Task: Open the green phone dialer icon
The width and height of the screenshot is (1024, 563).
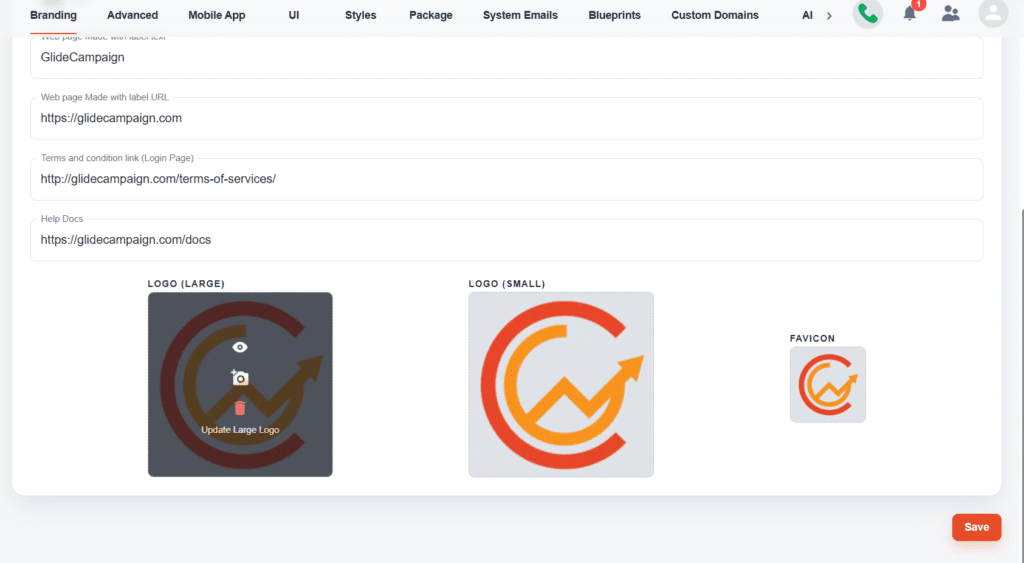Action: point(867,14)
